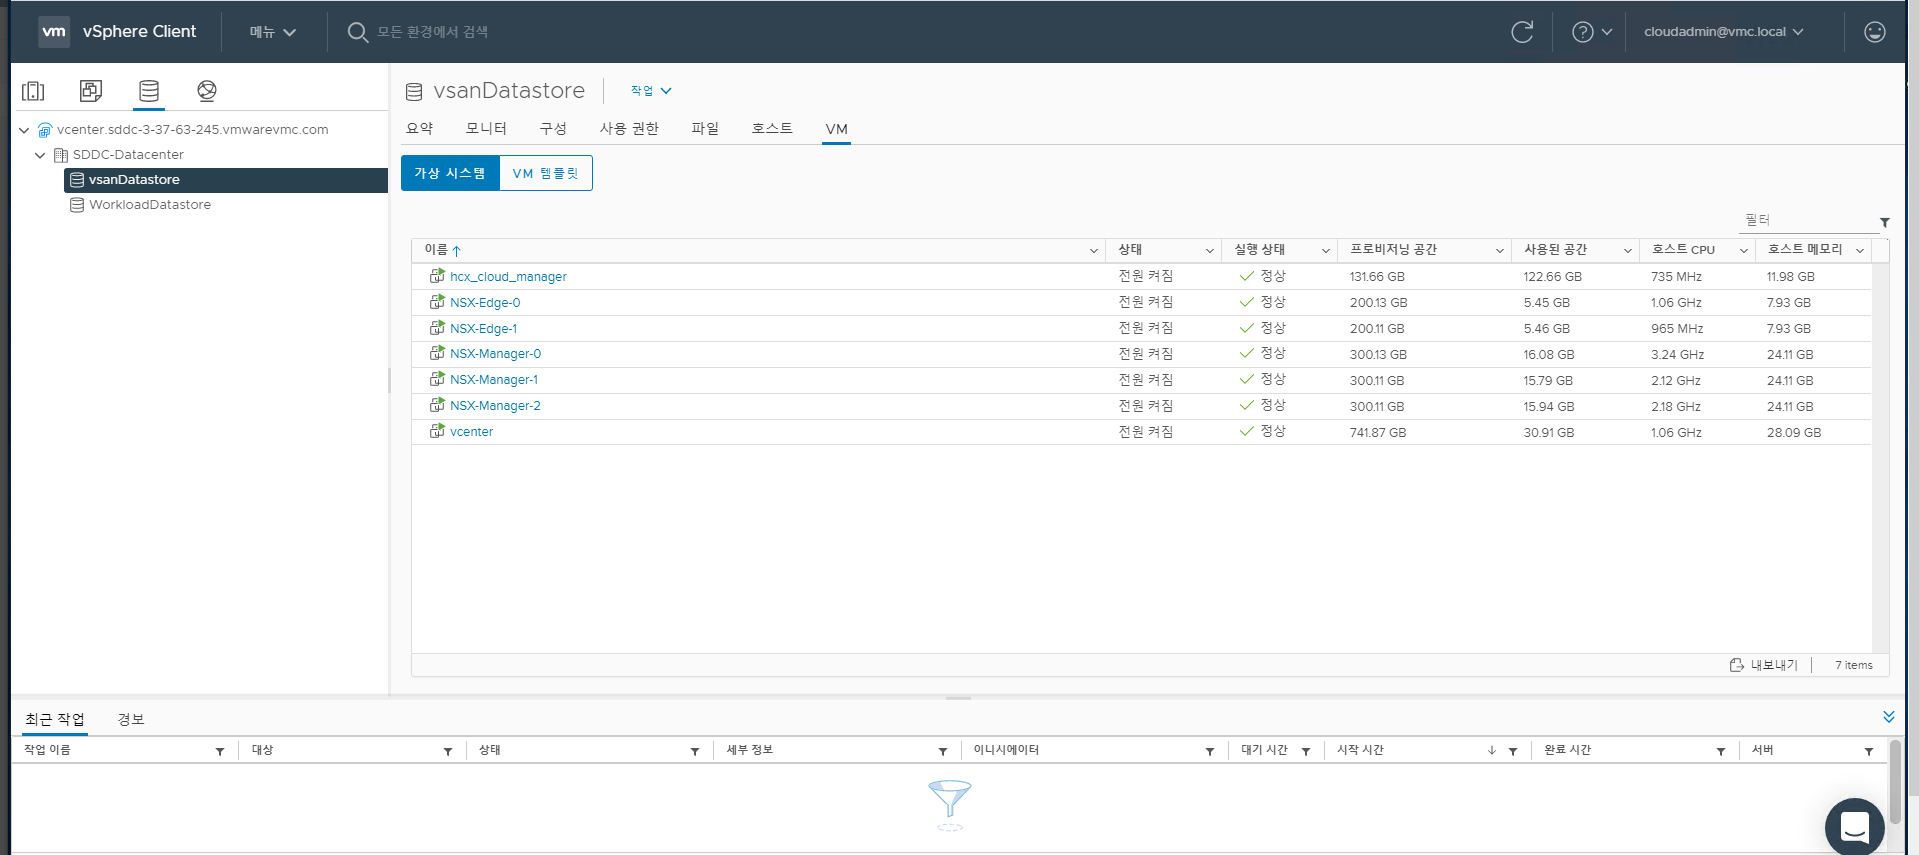Click the vcenter VM icon
This screenshot has width=1919, height=855.
(437, 431)
